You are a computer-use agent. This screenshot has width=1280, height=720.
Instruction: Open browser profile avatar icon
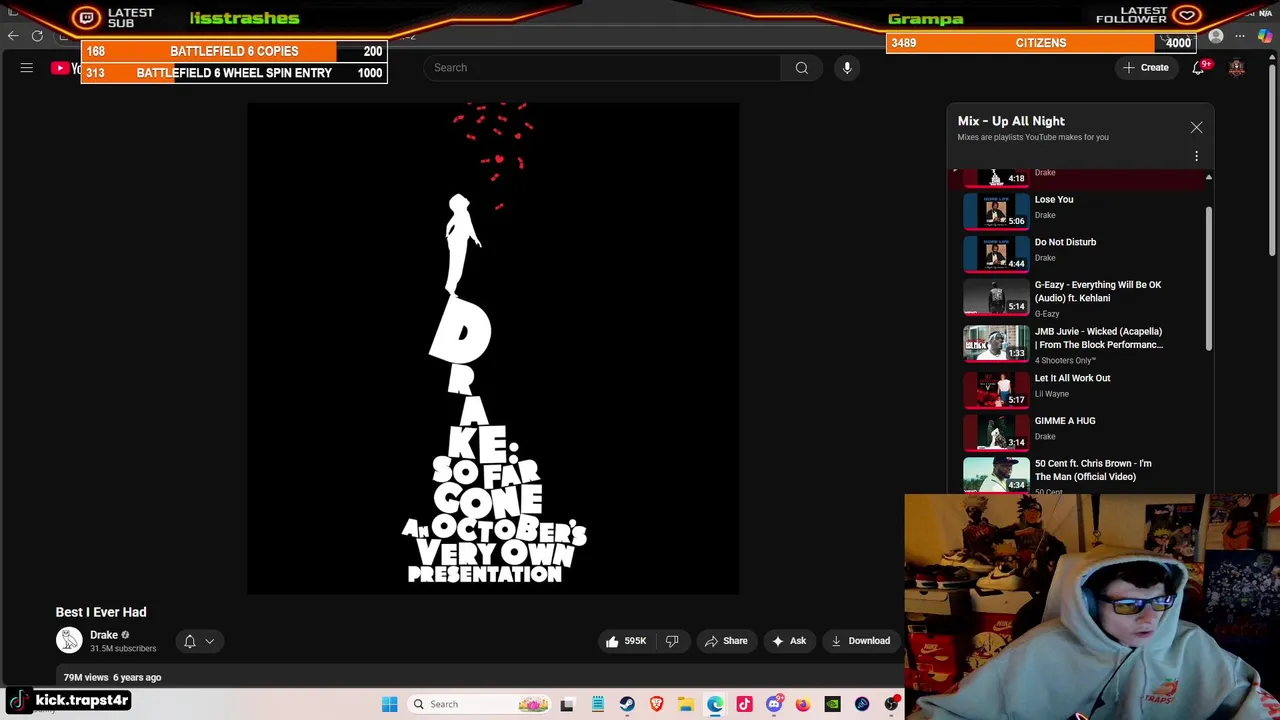click(1216, 37)
